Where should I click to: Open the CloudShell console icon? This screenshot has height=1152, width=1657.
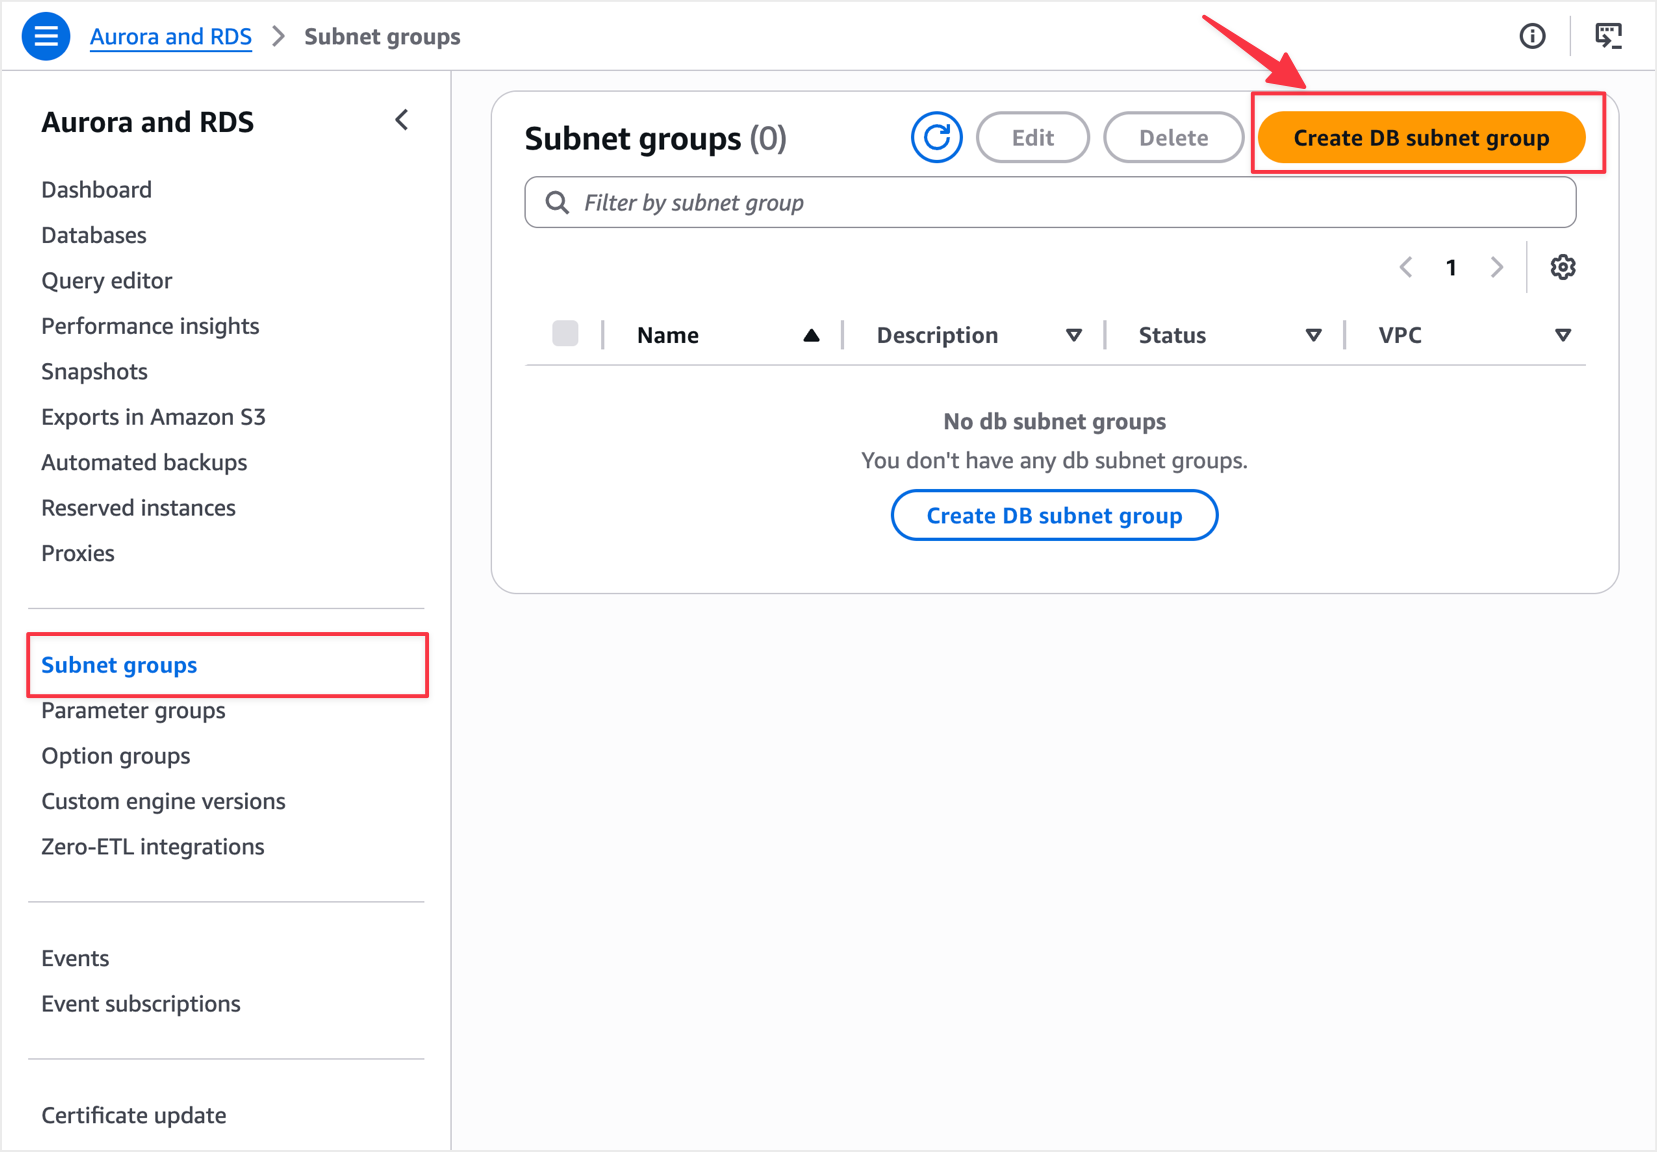1608,37
